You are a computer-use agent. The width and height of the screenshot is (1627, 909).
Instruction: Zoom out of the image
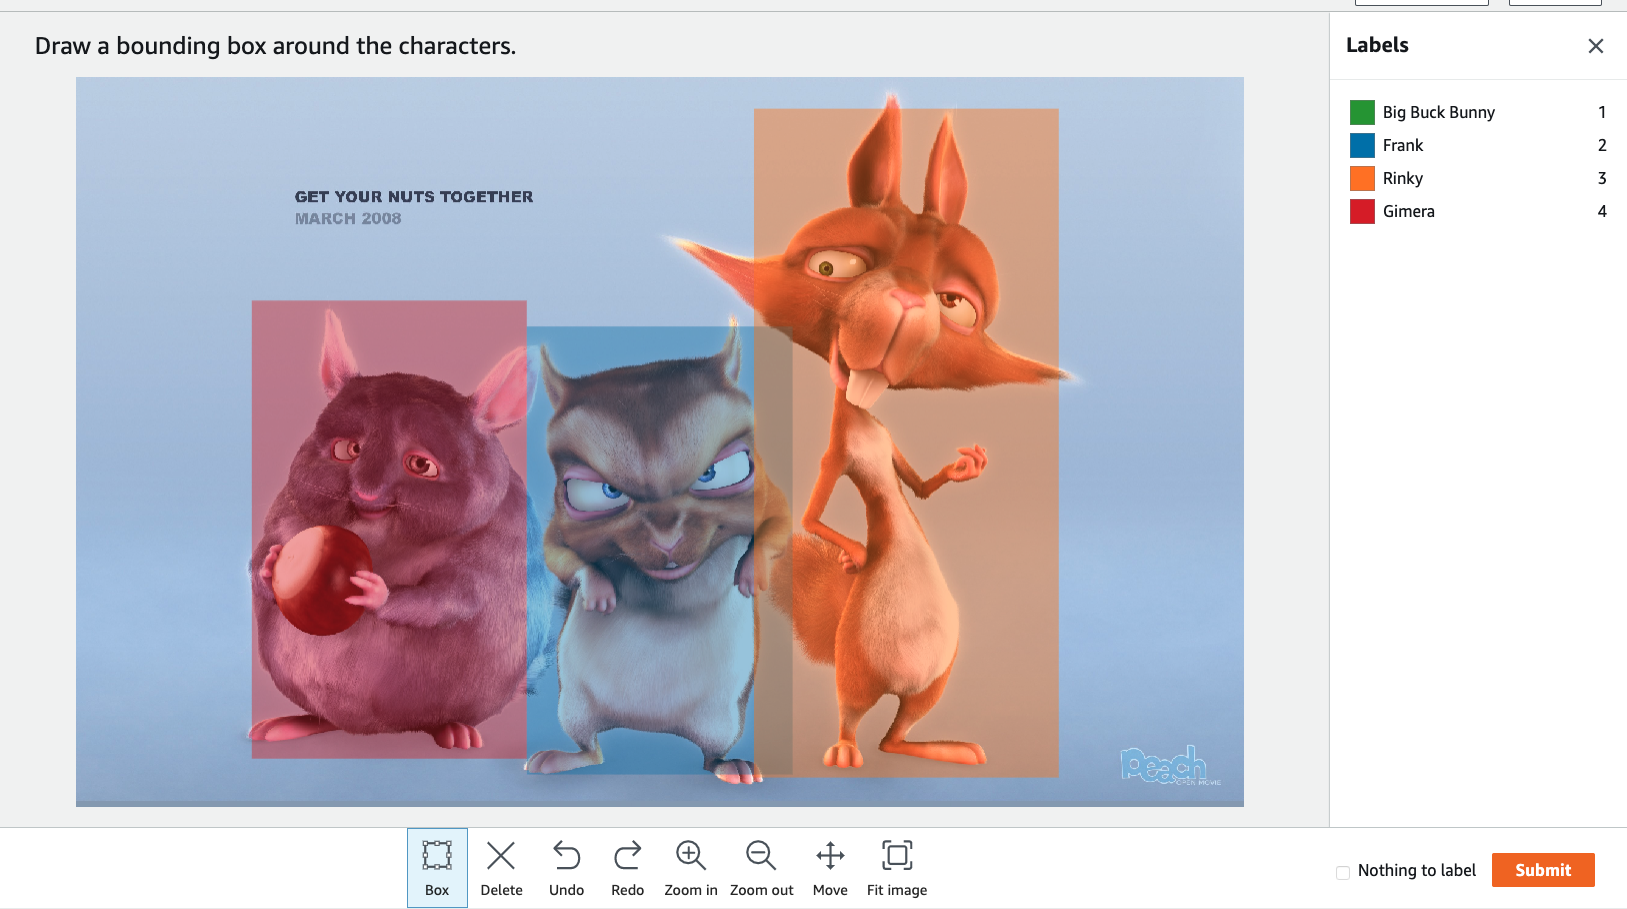point(761,867)
